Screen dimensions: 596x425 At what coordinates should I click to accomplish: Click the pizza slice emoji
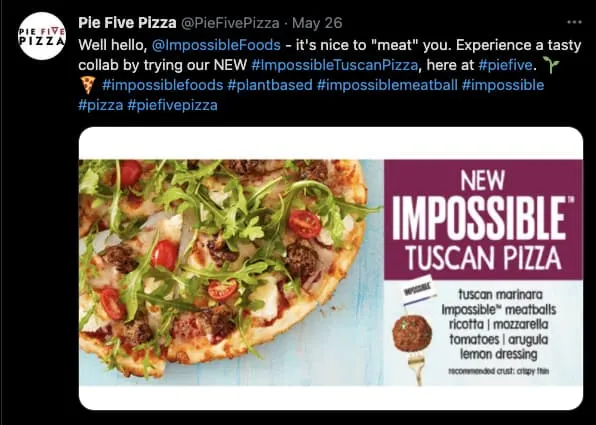(x=88, y=85)
